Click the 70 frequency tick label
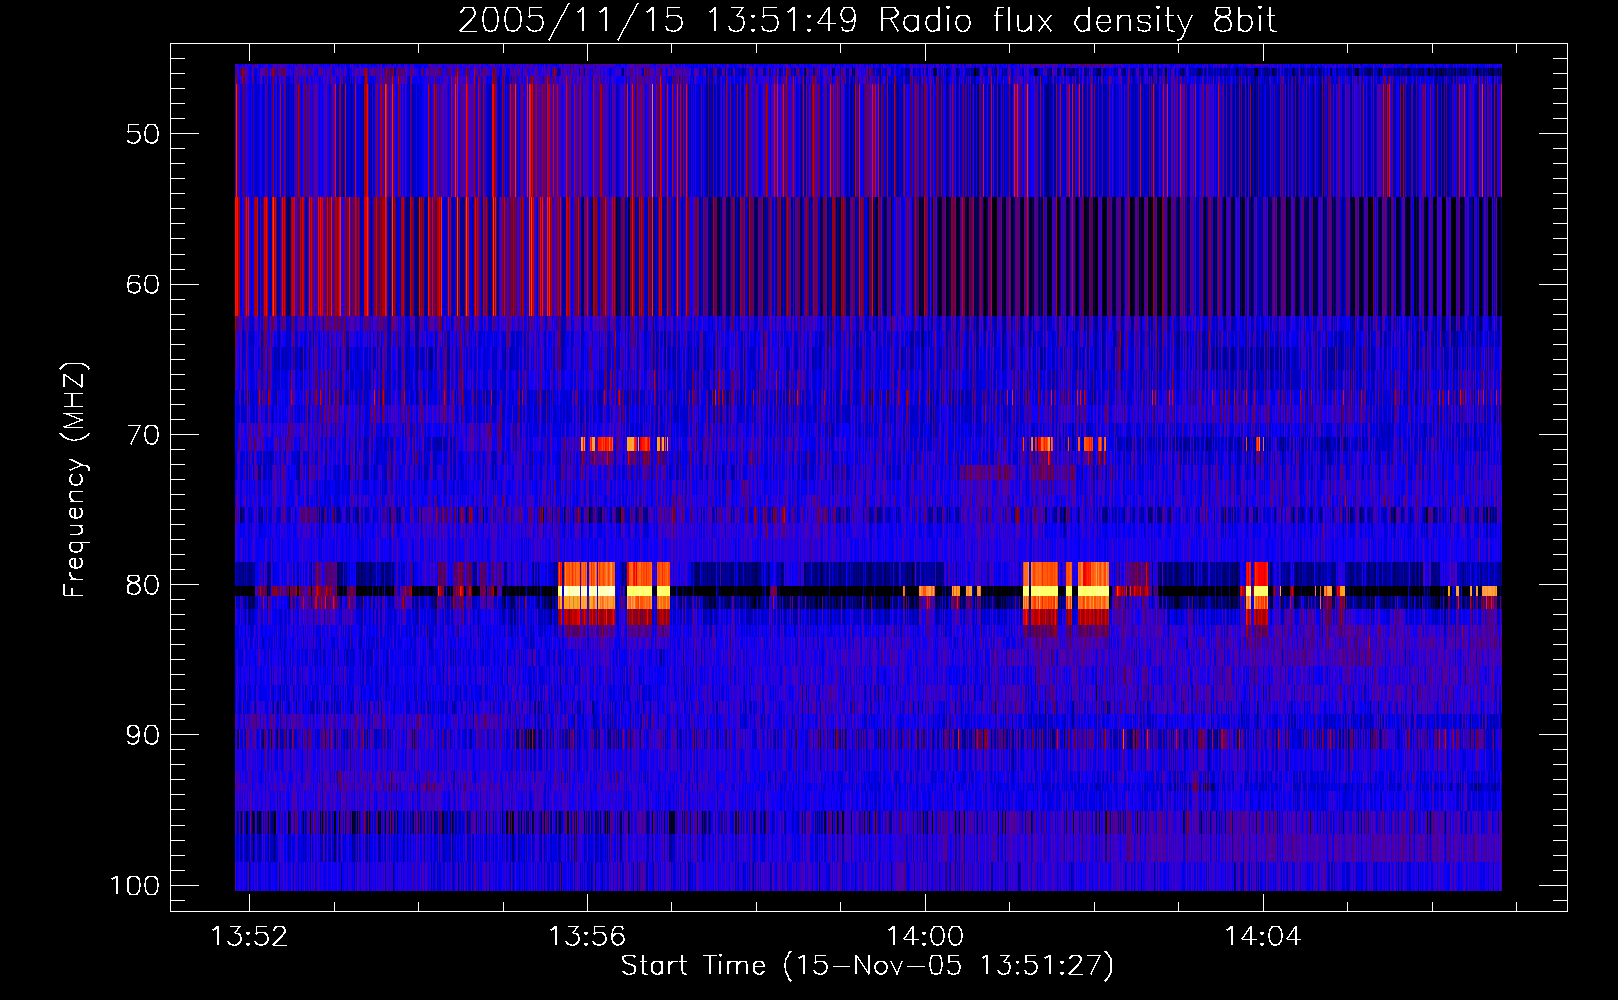Image resolution: width=1618 pixels, height=1000 pixels. click(143, 435)
